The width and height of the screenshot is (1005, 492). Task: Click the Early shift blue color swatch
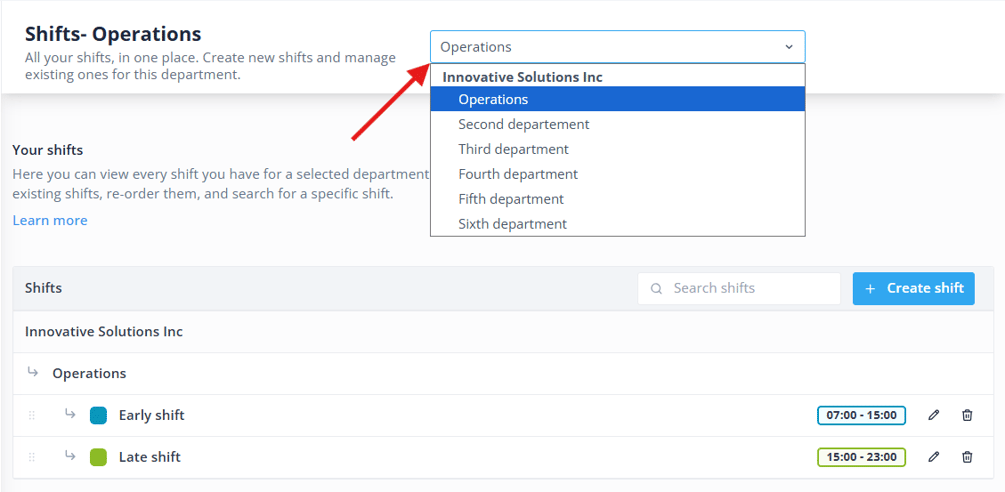(98, 415)
